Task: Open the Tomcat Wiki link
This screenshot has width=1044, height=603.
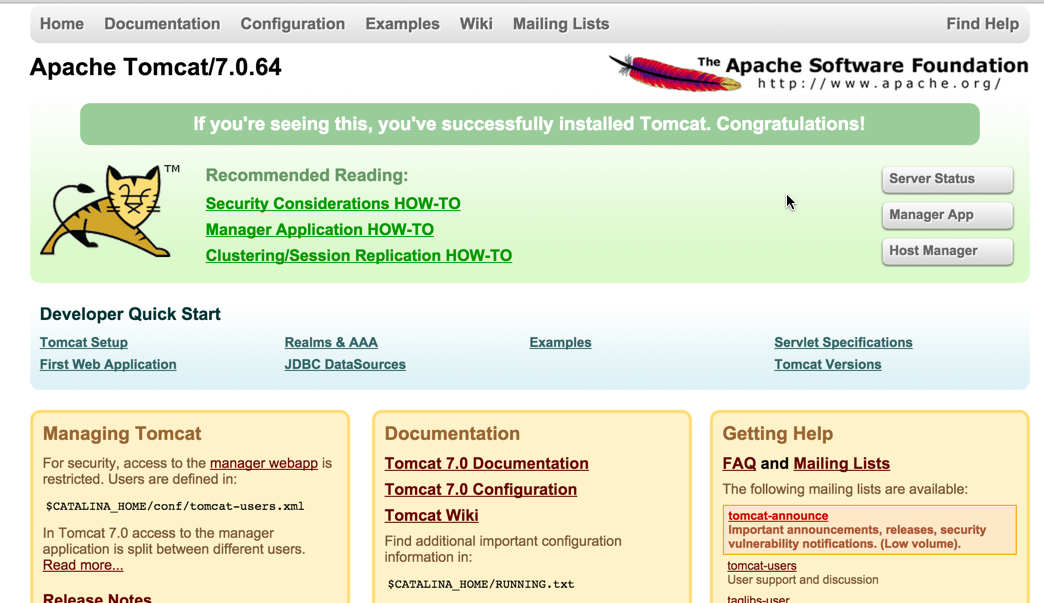Action: [431, 515]
